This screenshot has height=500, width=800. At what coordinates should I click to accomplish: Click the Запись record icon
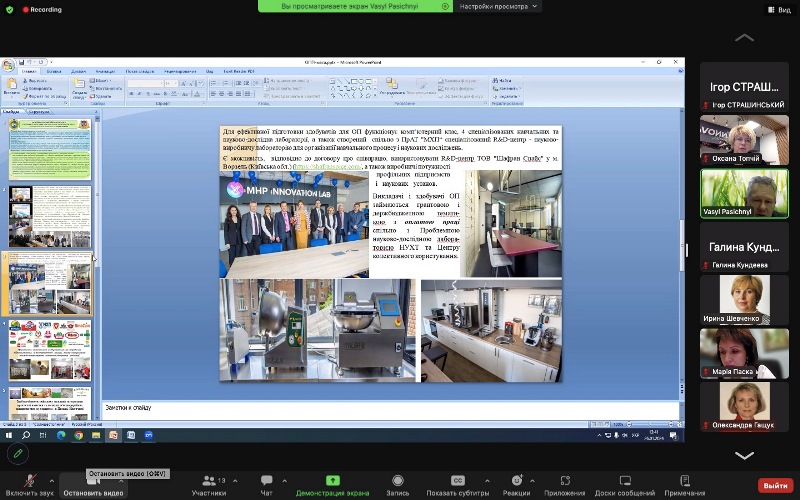398,481
